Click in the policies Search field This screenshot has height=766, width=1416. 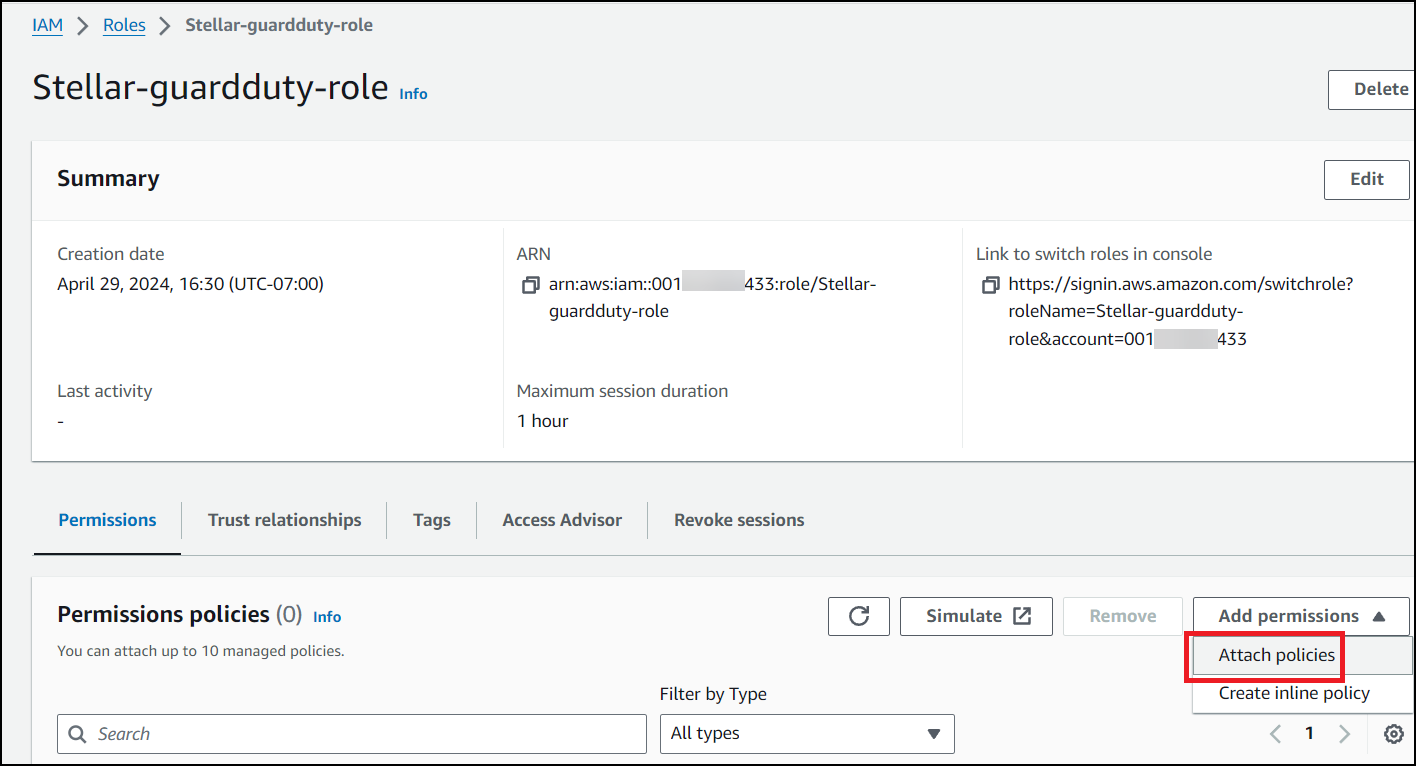click(x=352, y=734)
